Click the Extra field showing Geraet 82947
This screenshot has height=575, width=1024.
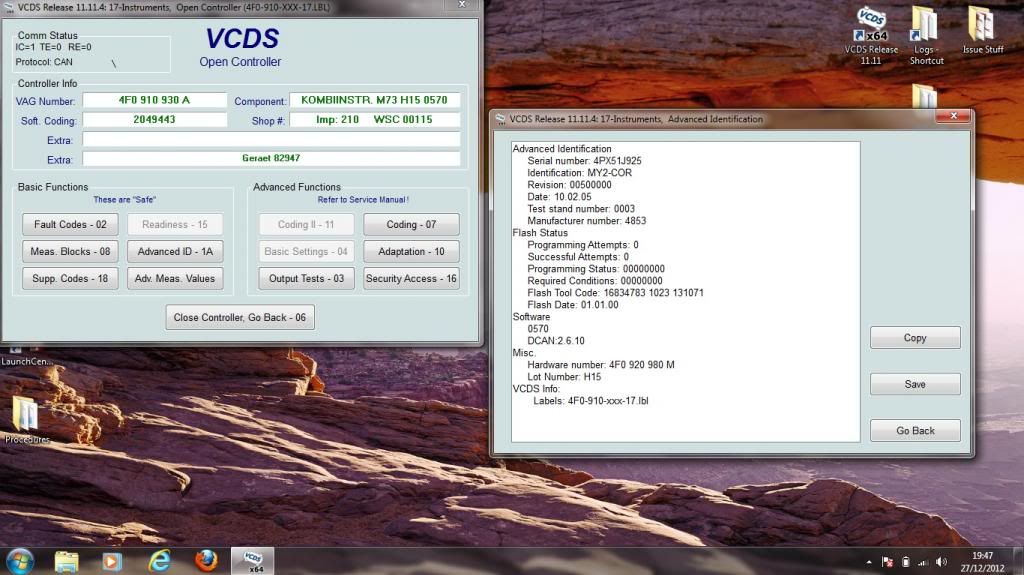[271, 158]
